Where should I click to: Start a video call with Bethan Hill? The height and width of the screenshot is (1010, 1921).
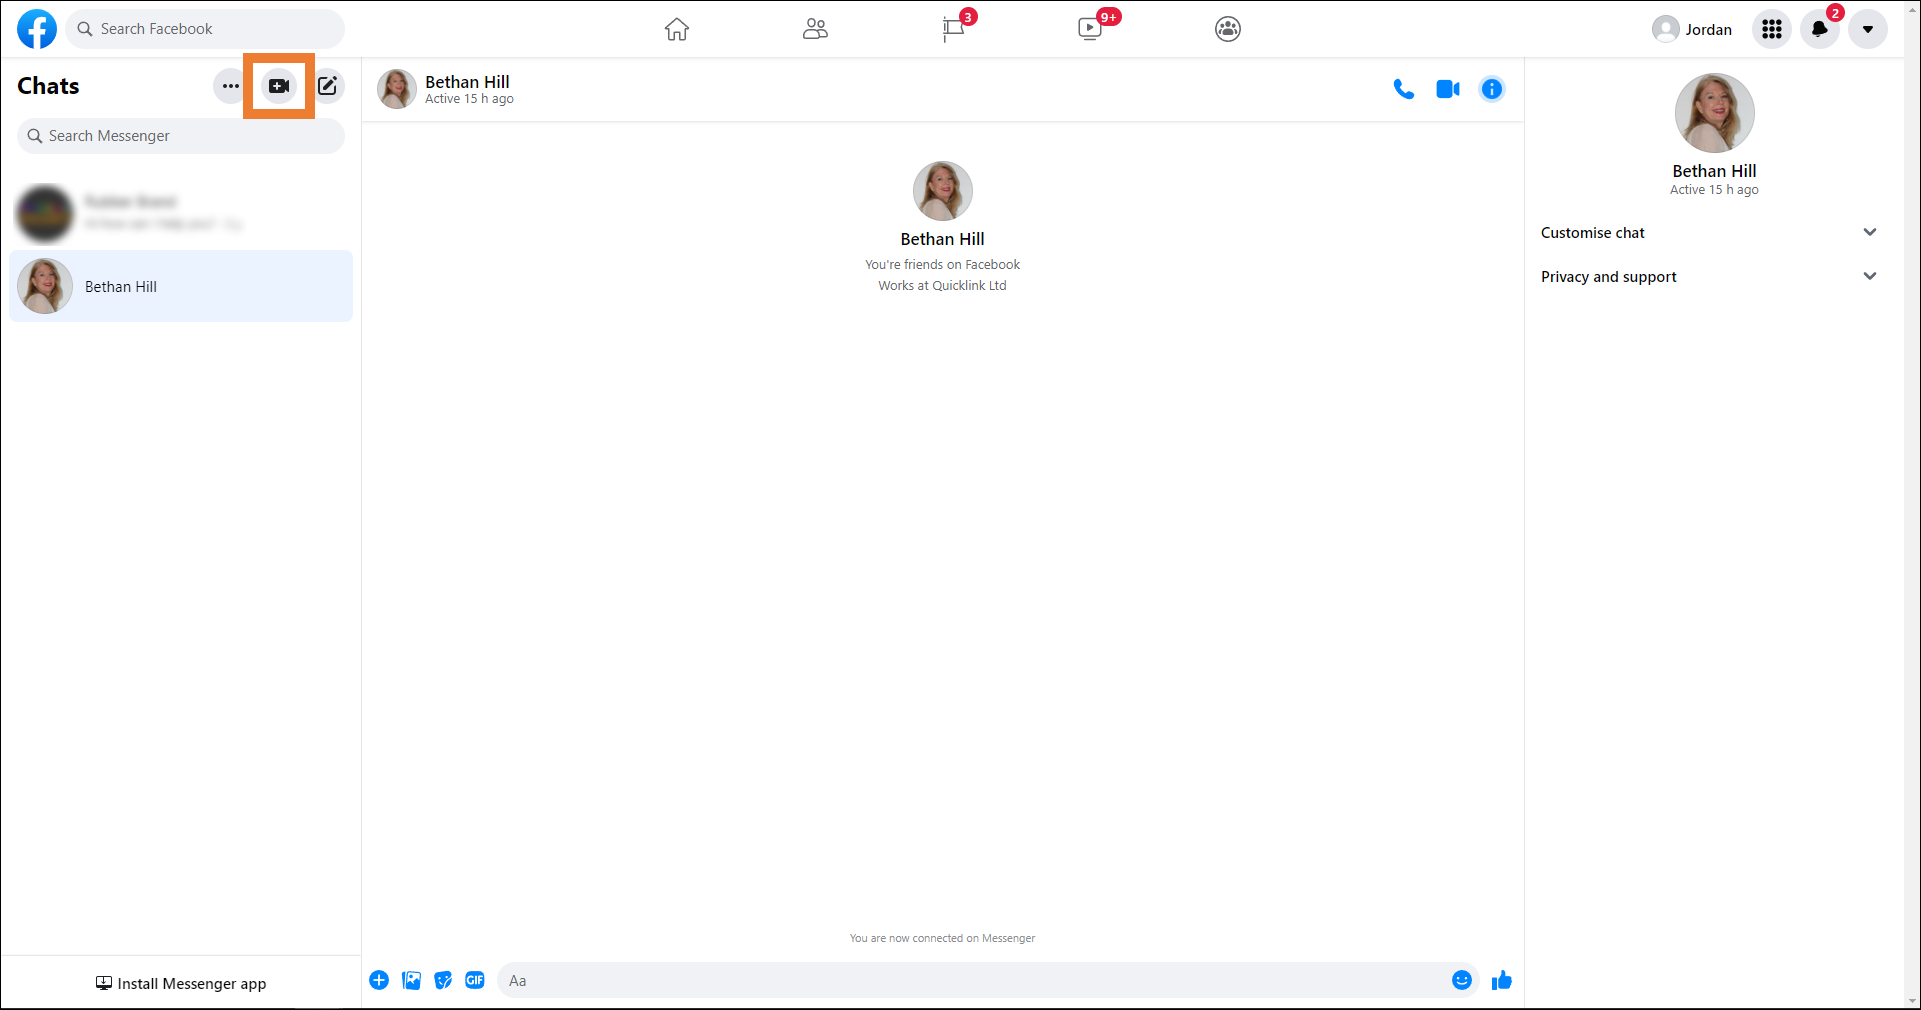coord(1447,89)
